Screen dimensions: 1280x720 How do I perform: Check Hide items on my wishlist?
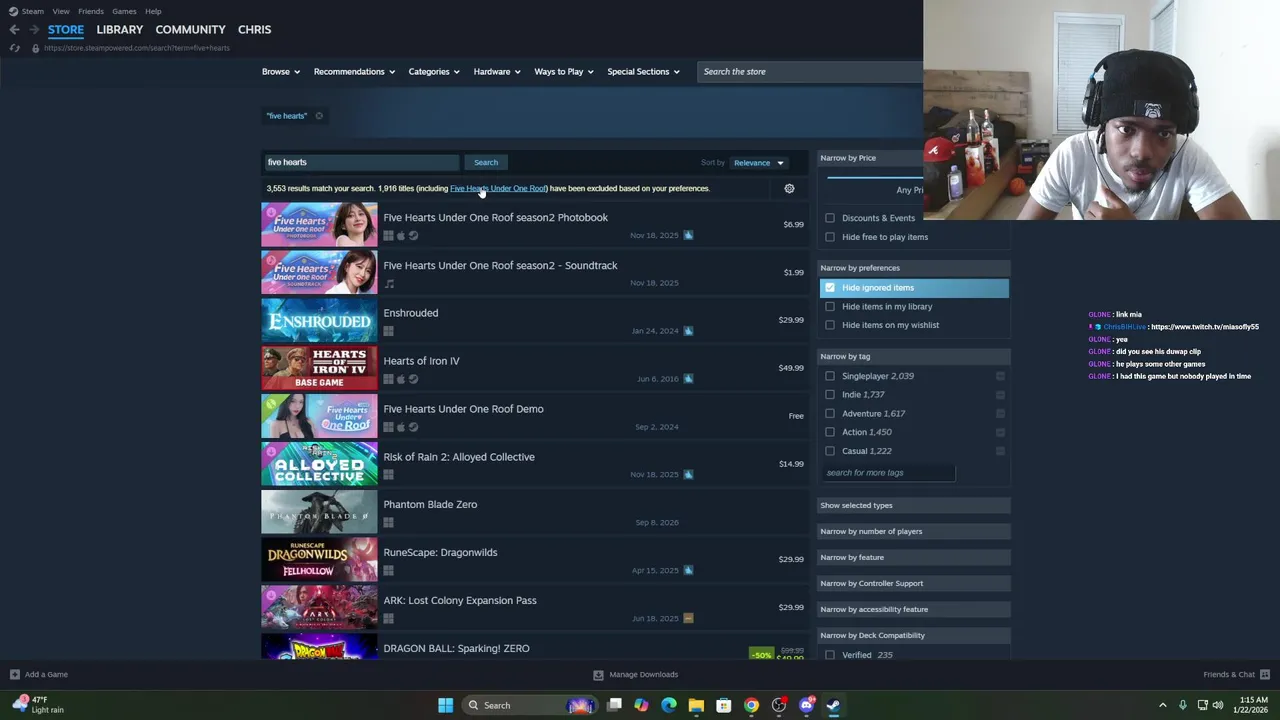click(830, 325)
